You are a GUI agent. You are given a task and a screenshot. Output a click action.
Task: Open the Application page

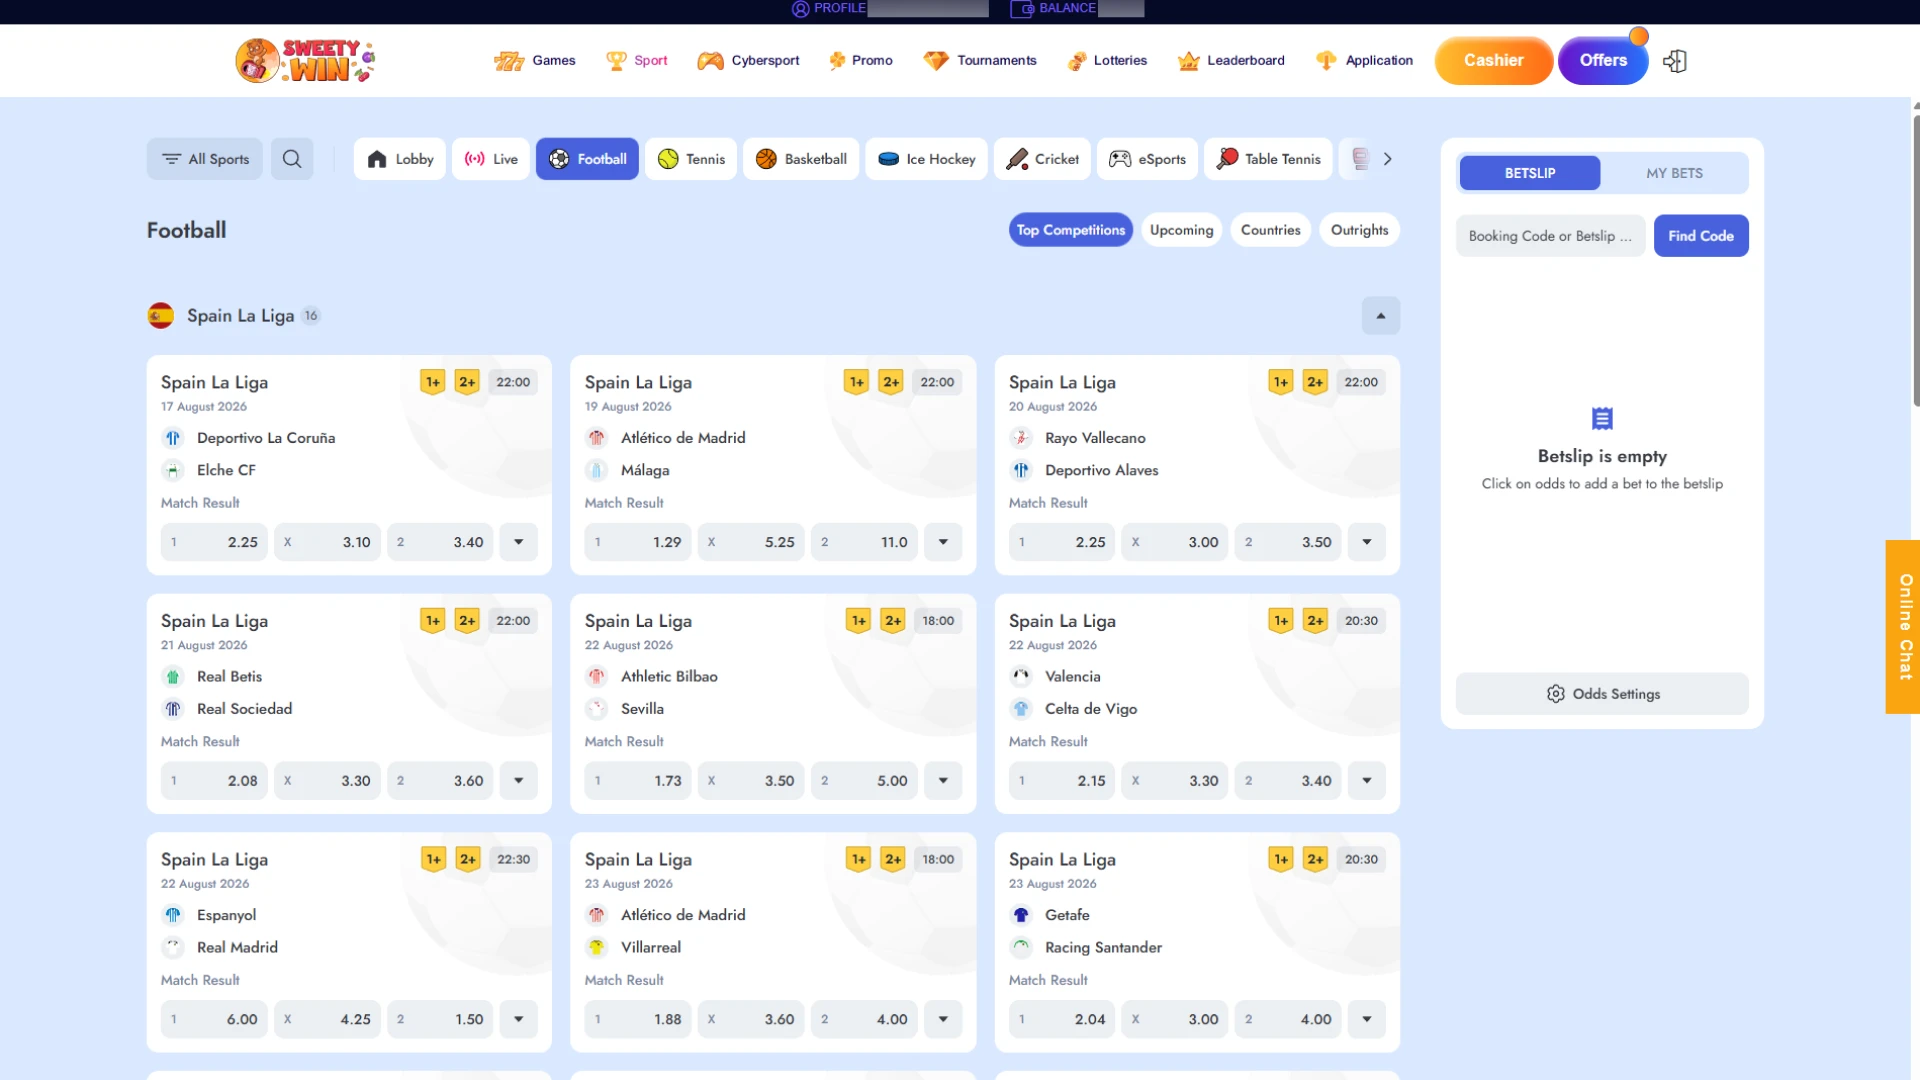[1364, 61]
